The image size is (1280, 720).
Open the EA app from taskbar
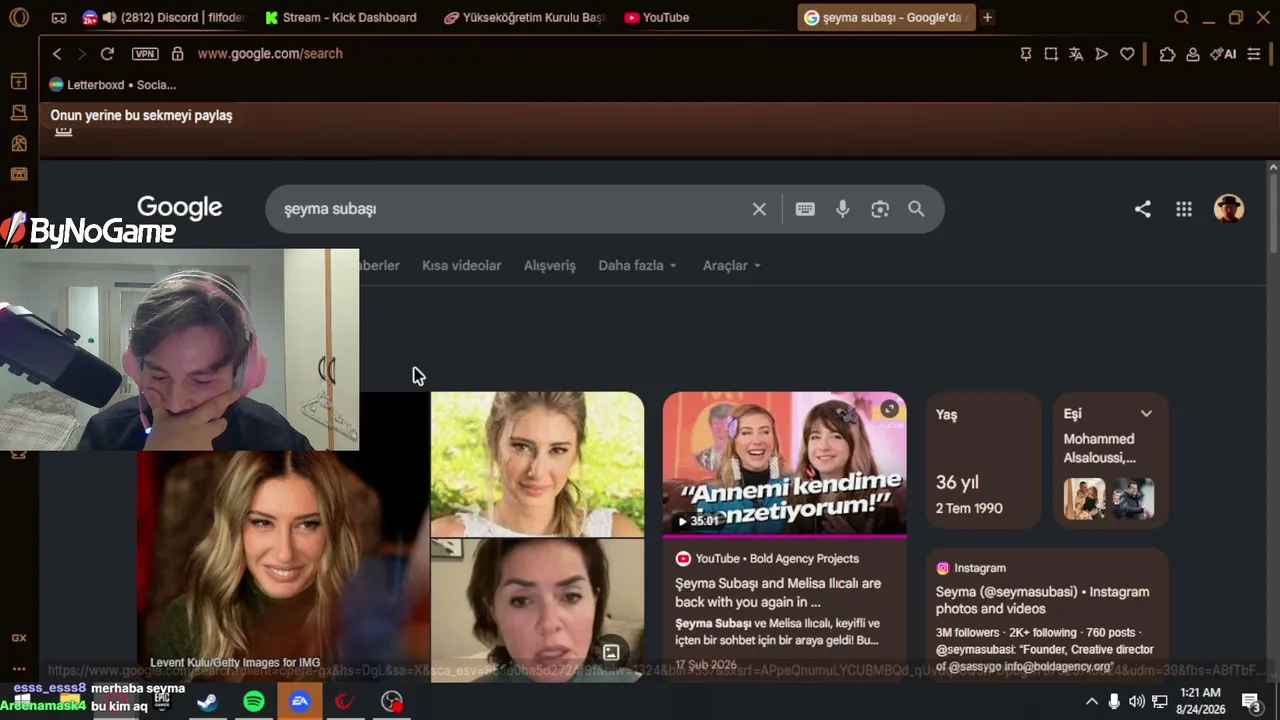[300, 702]
